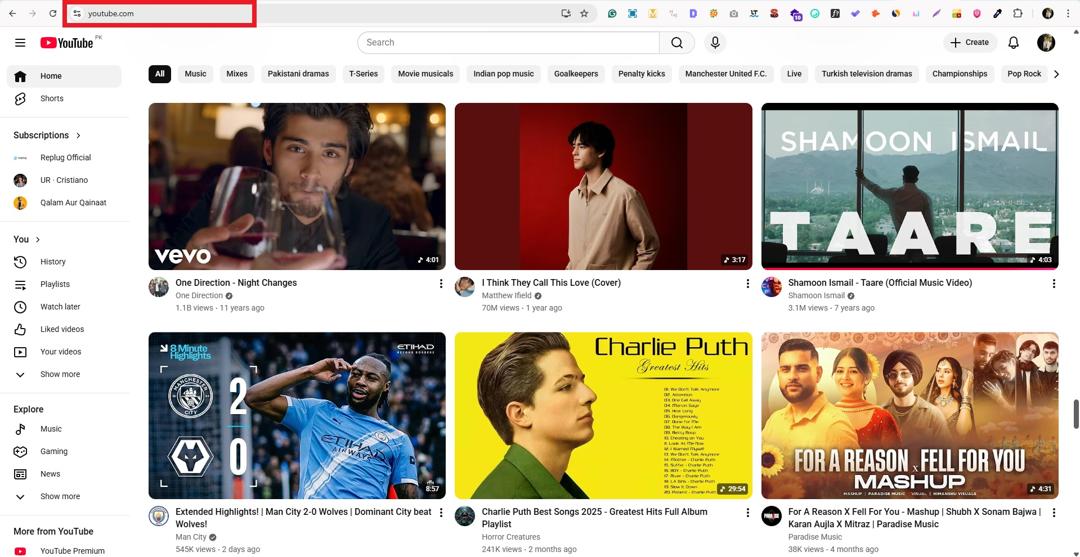Select Championships chip
The height and width of the screenshot is (557, 1080).
[x=959, y=74]
